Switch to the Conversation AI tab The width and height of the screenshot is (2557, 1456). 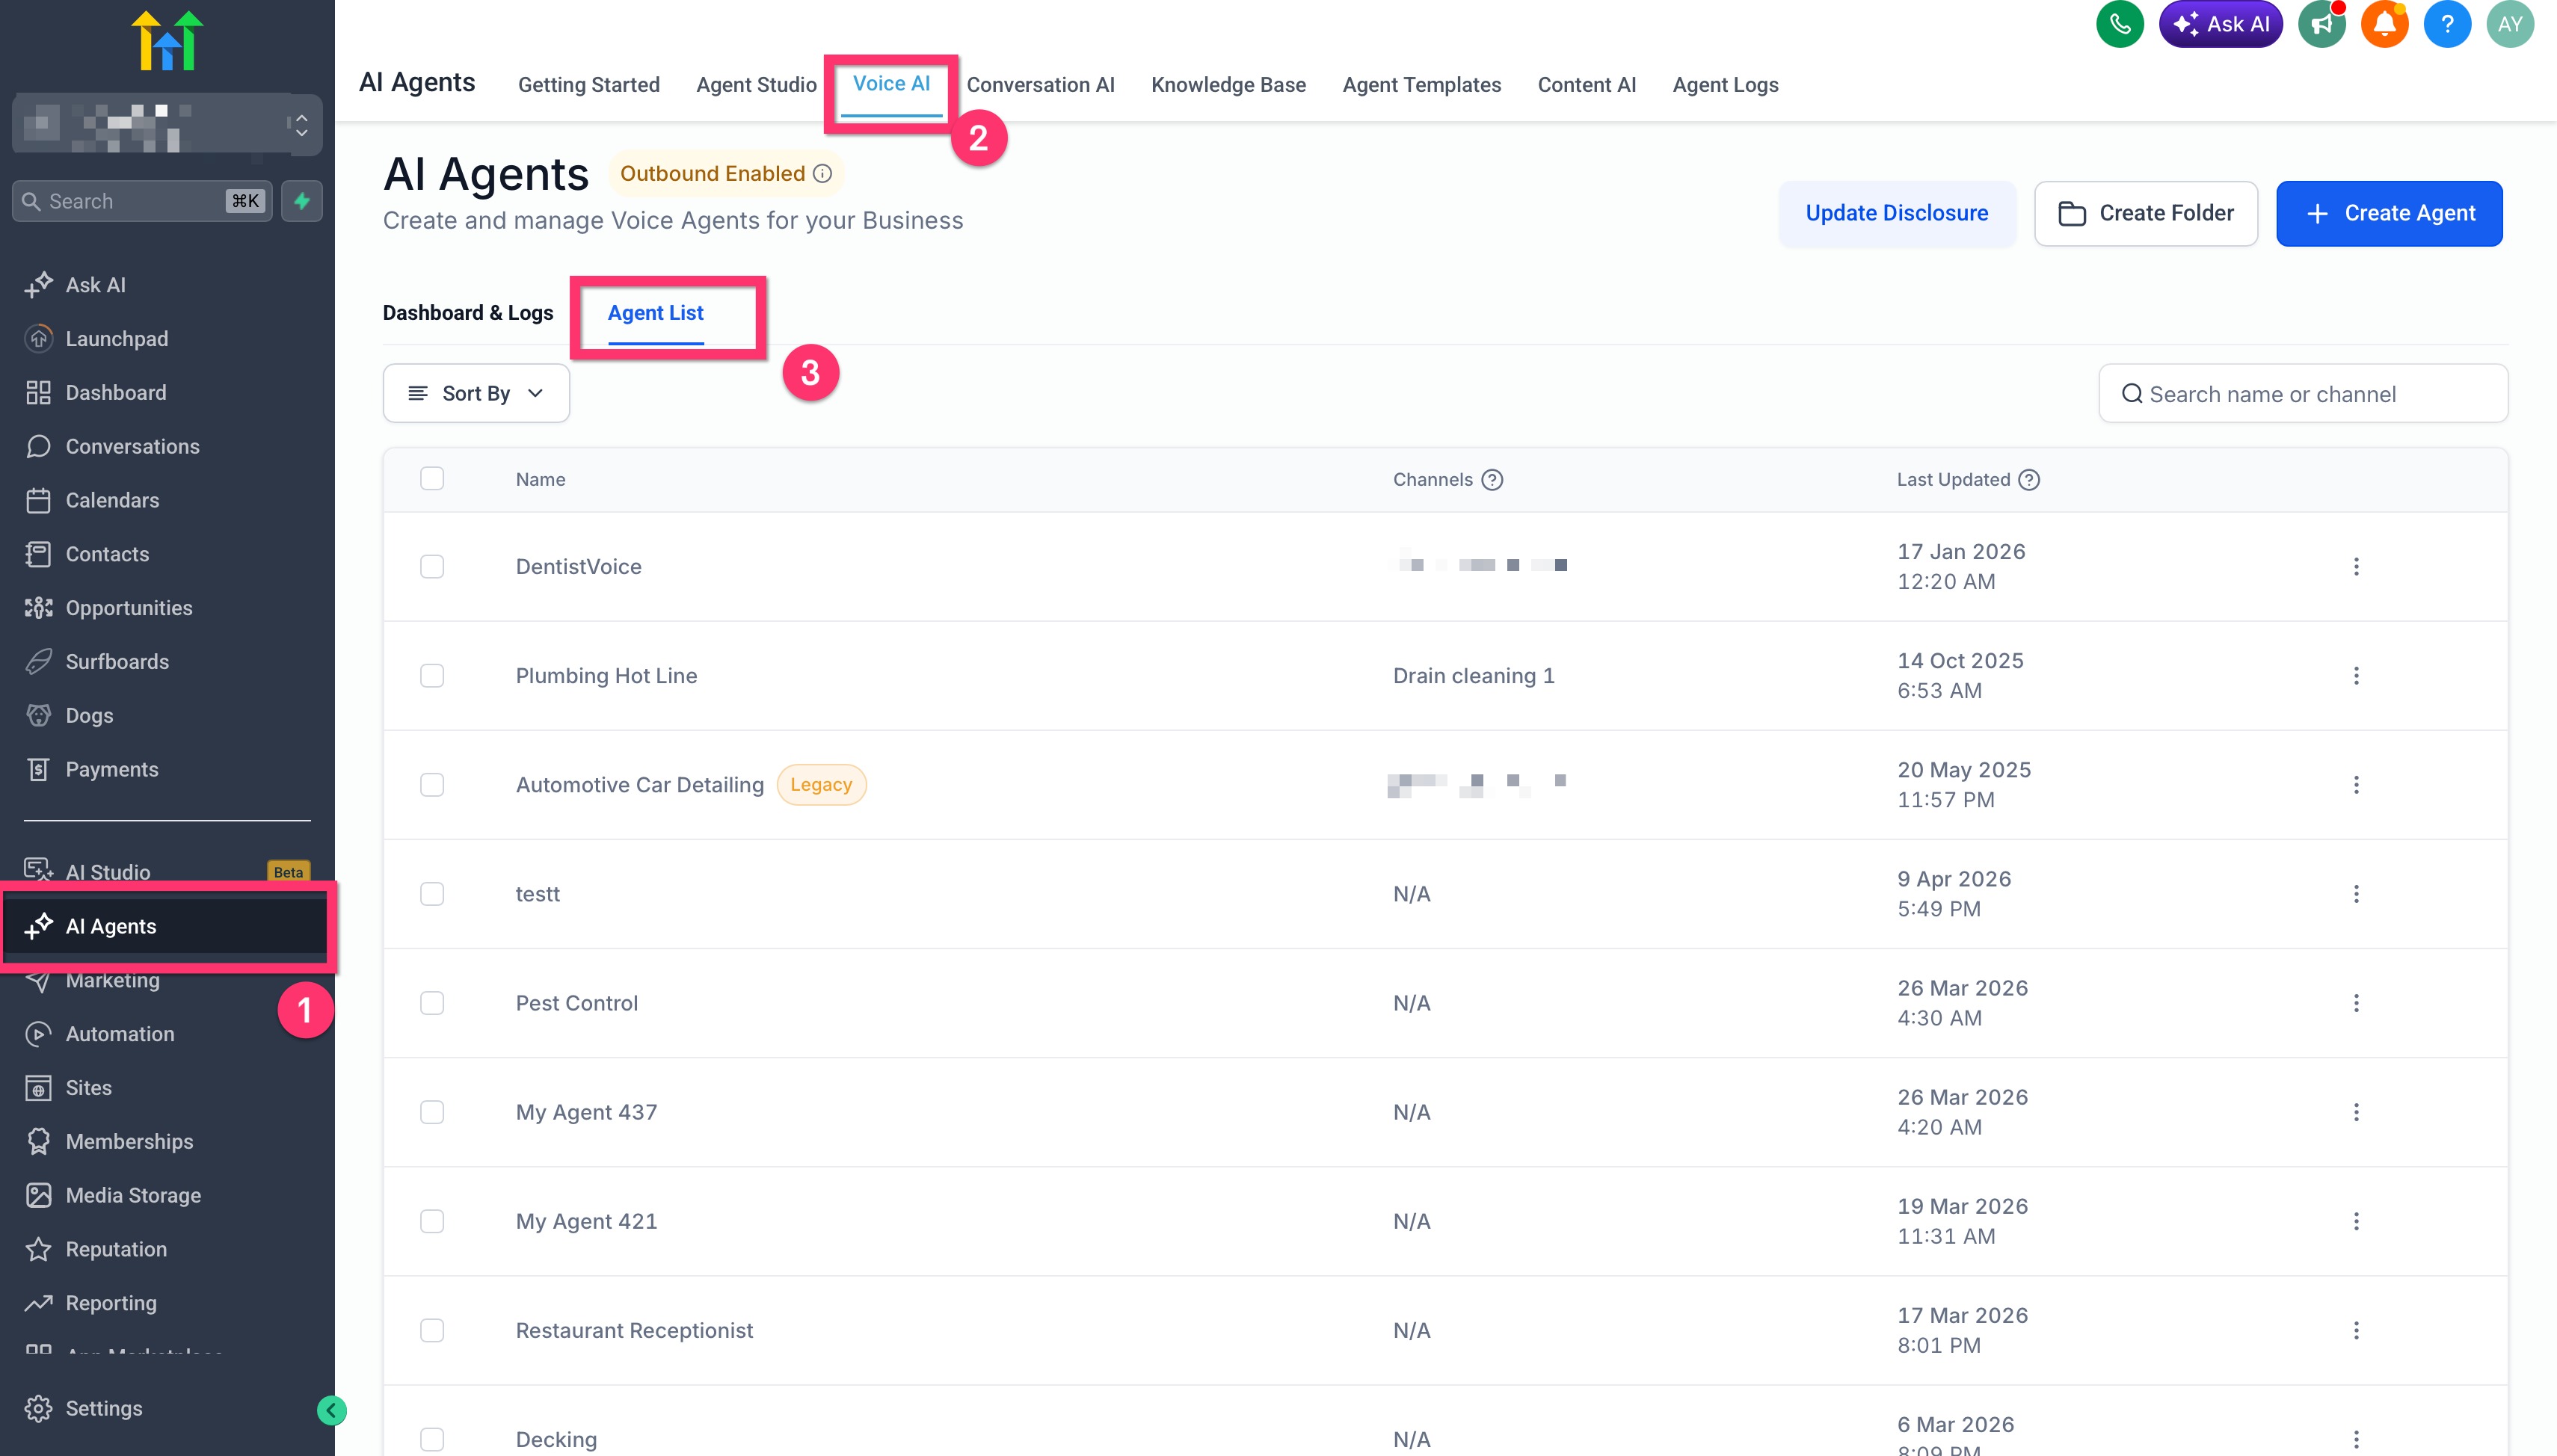[1040, 85]
